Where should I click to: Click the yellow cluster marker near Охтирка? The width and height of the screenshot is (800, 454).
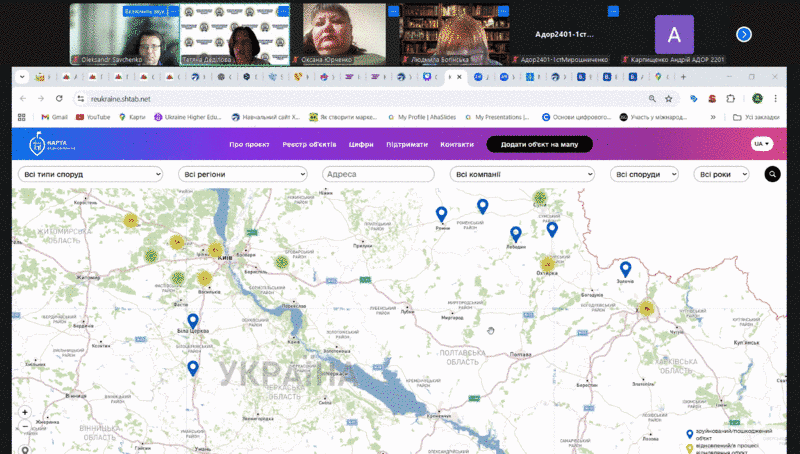(547, 264)
